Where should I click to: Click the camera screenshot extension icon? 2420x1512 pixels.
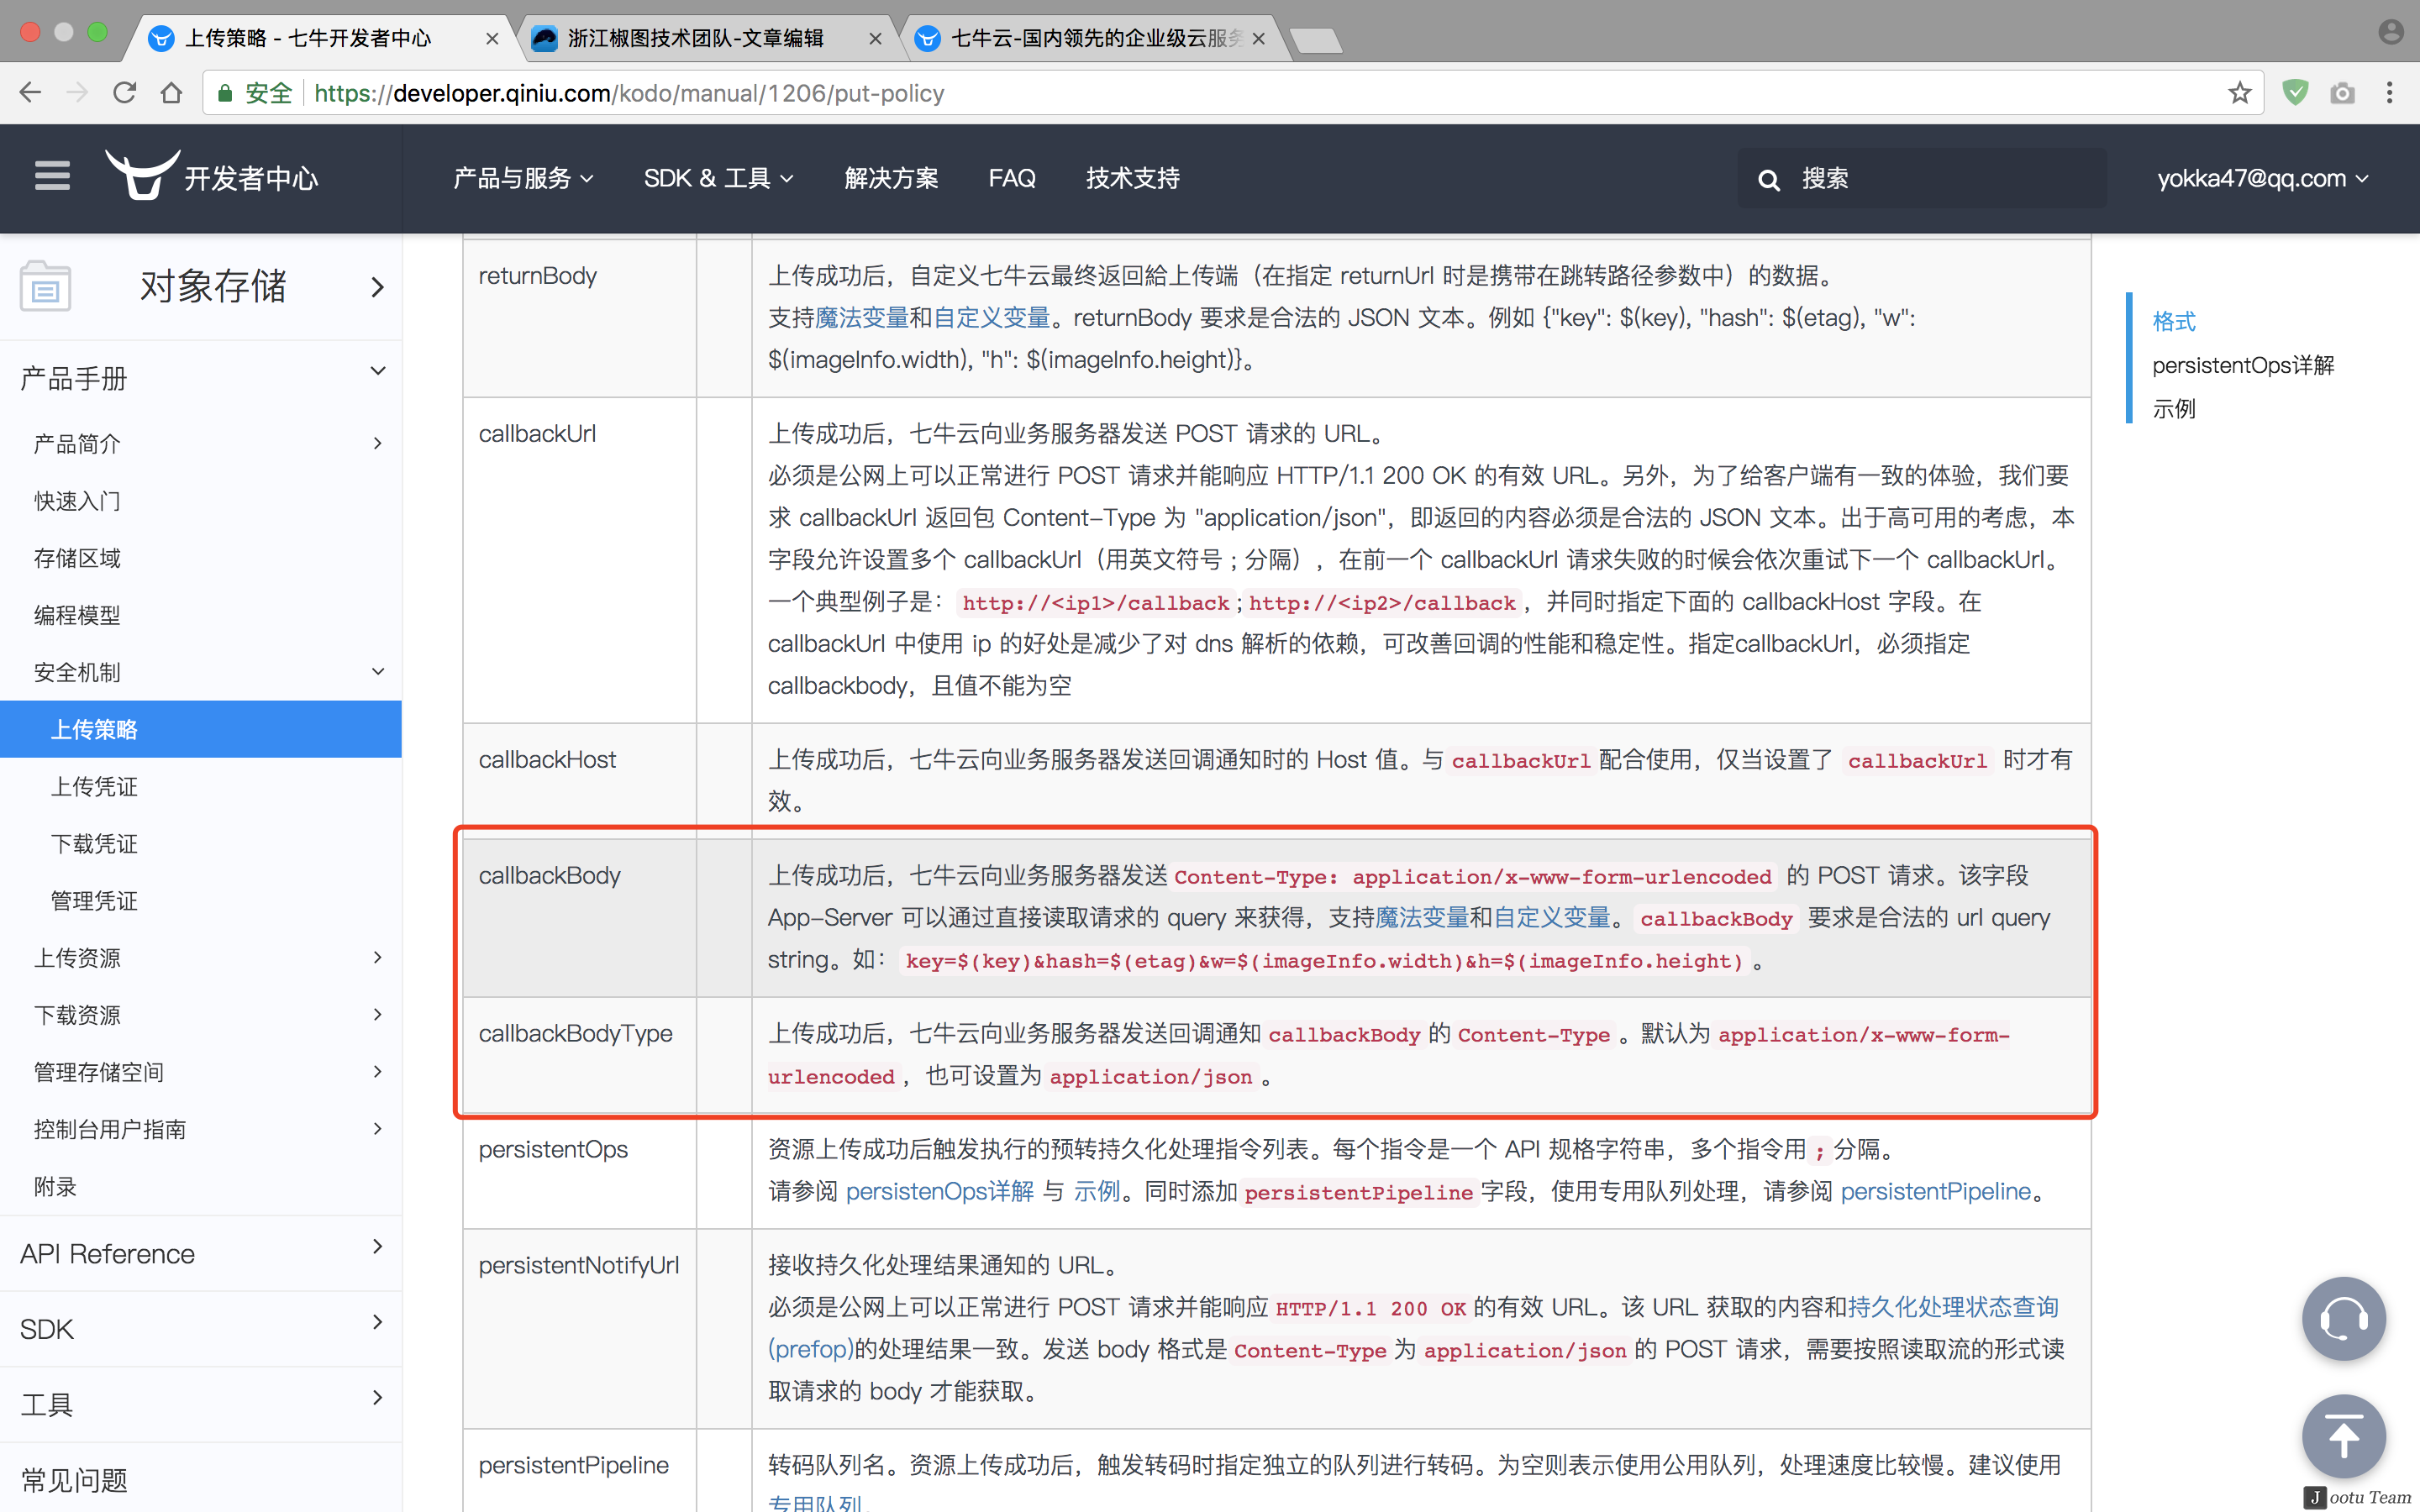click(2342, 93)
